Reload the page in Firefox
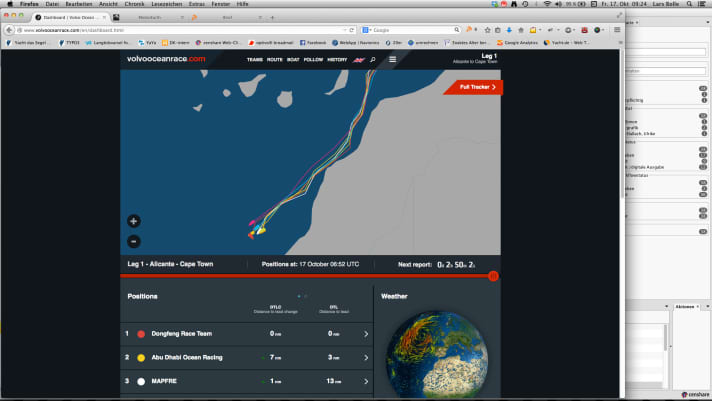The width and height of the screenshot is (712, 401). click(351, 30)
